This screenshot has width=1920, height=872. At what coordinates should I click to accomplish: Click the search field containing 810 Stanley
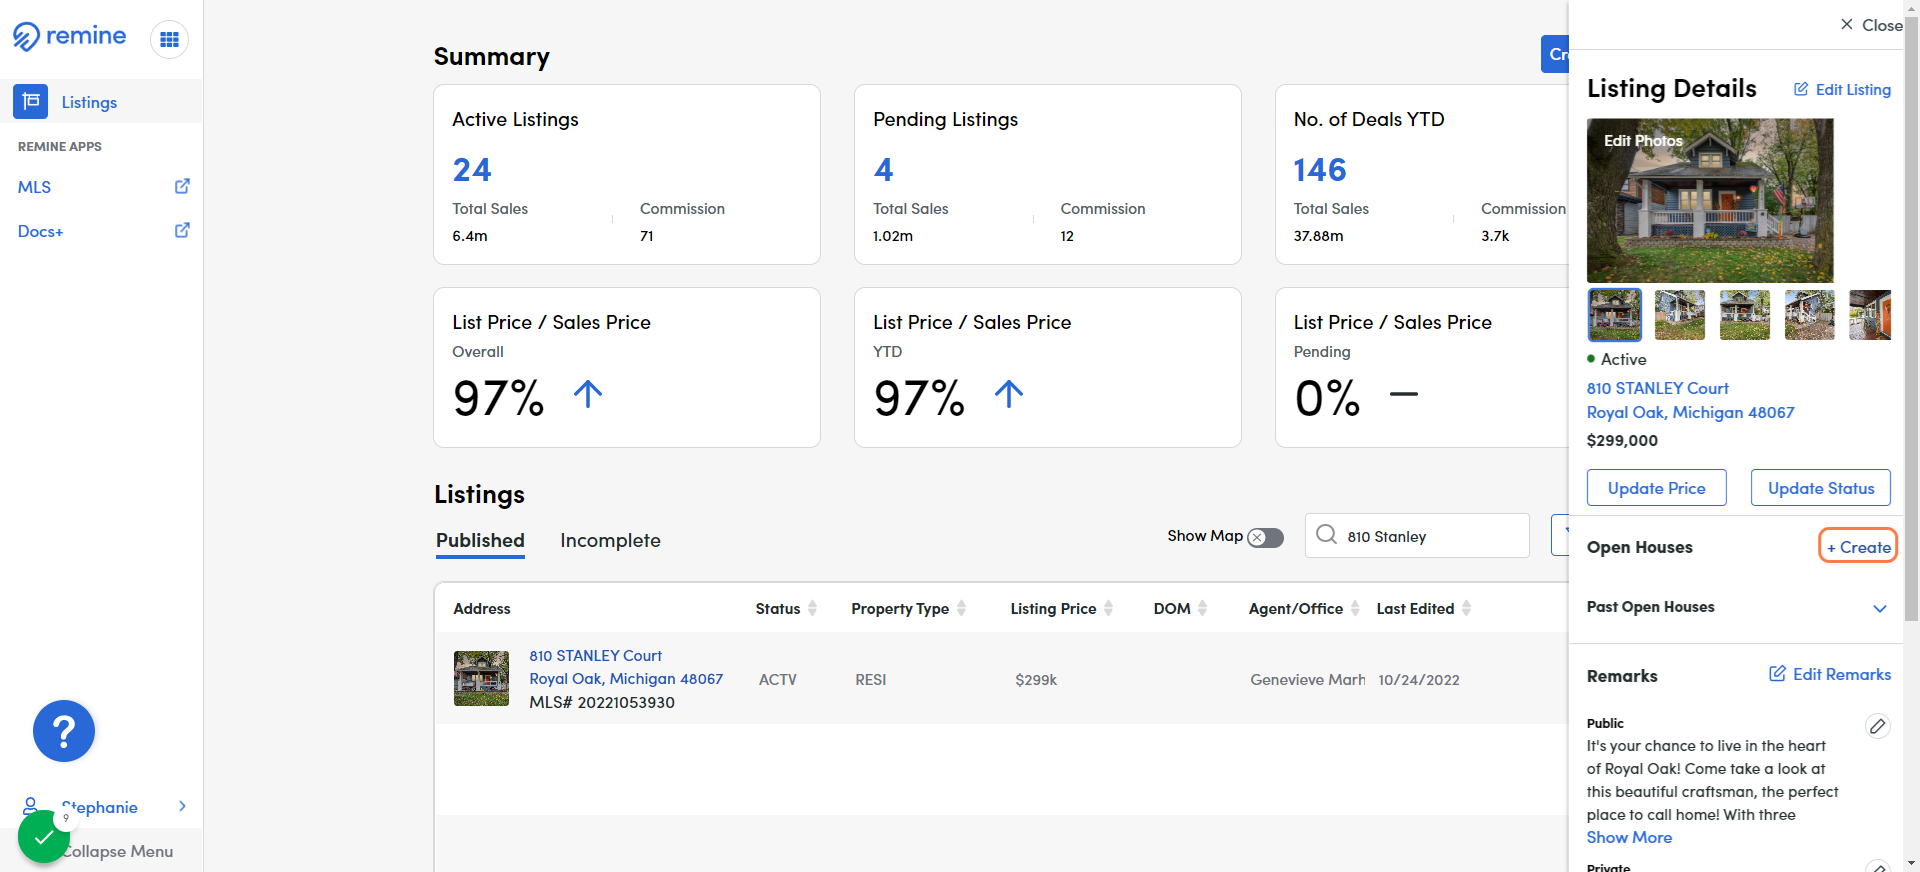coord(1417,536)
